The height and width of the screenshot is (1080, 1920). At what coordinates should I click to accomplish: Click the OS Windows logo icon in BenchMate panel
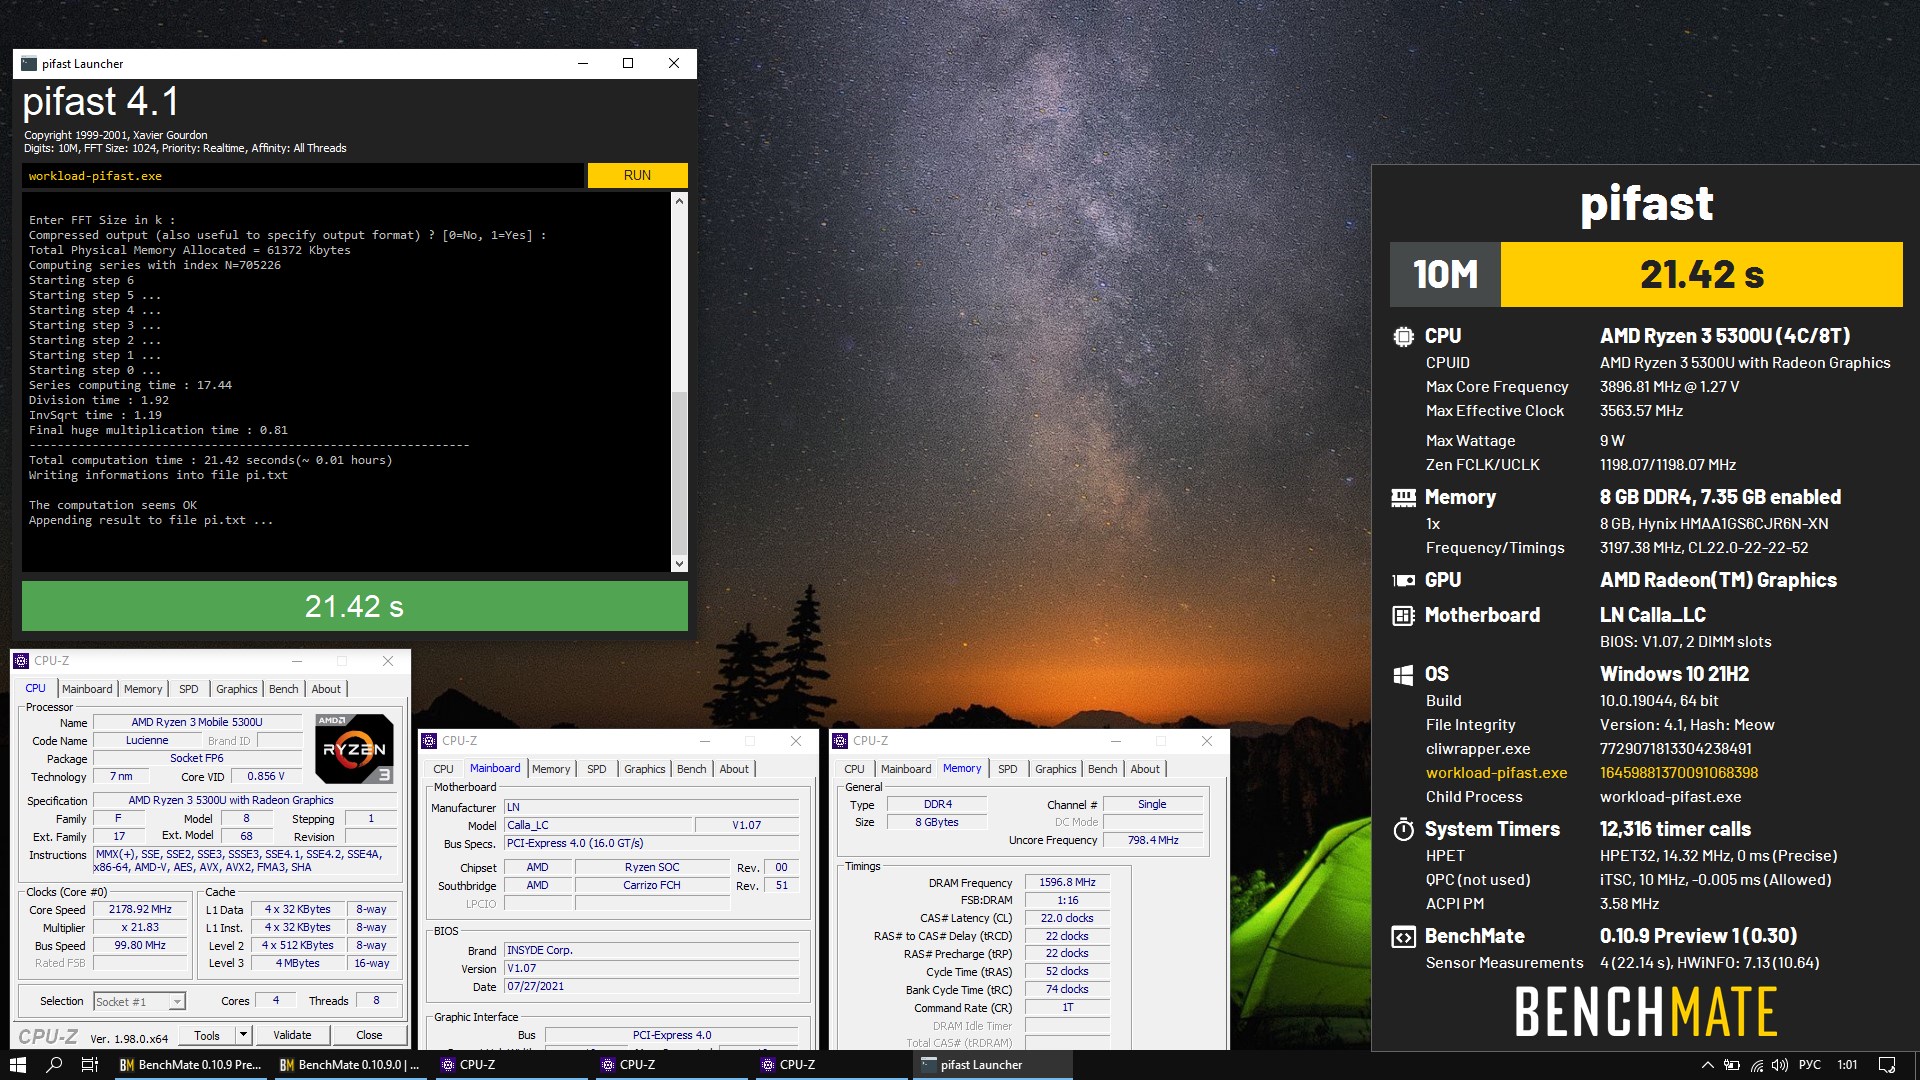pyautogui.click(x=1403, y=675)
